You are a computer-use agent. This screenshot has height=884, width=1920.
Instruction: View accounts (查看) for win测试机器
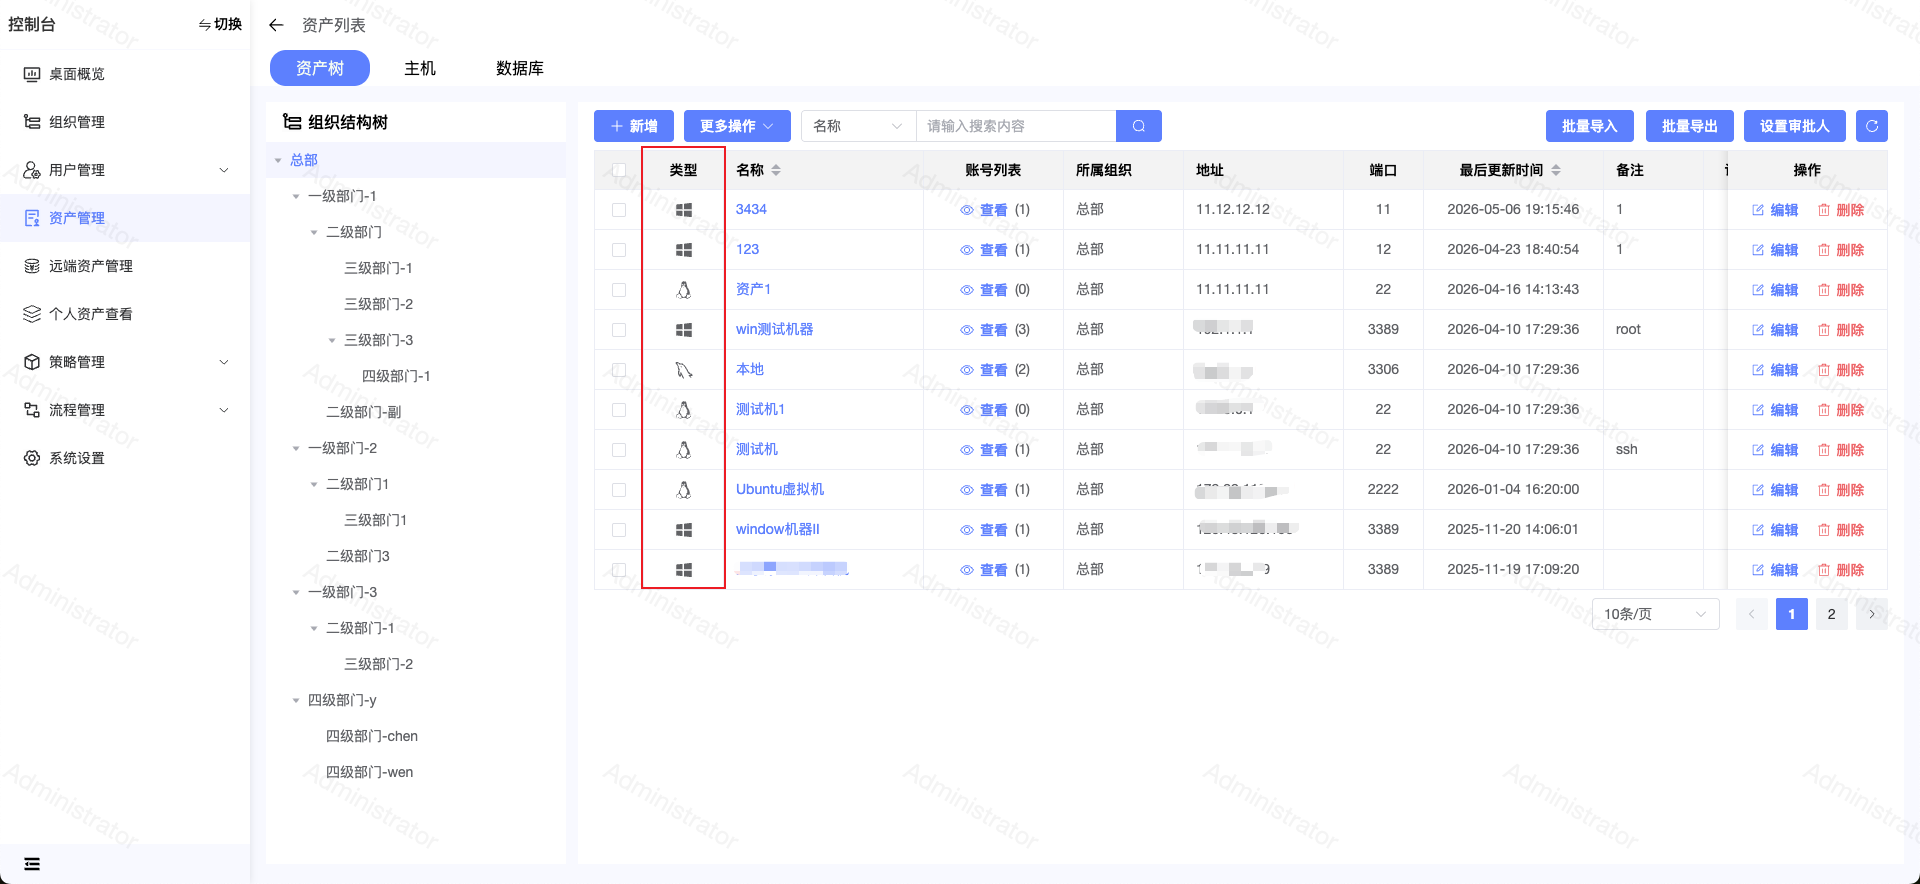point(984,330)
